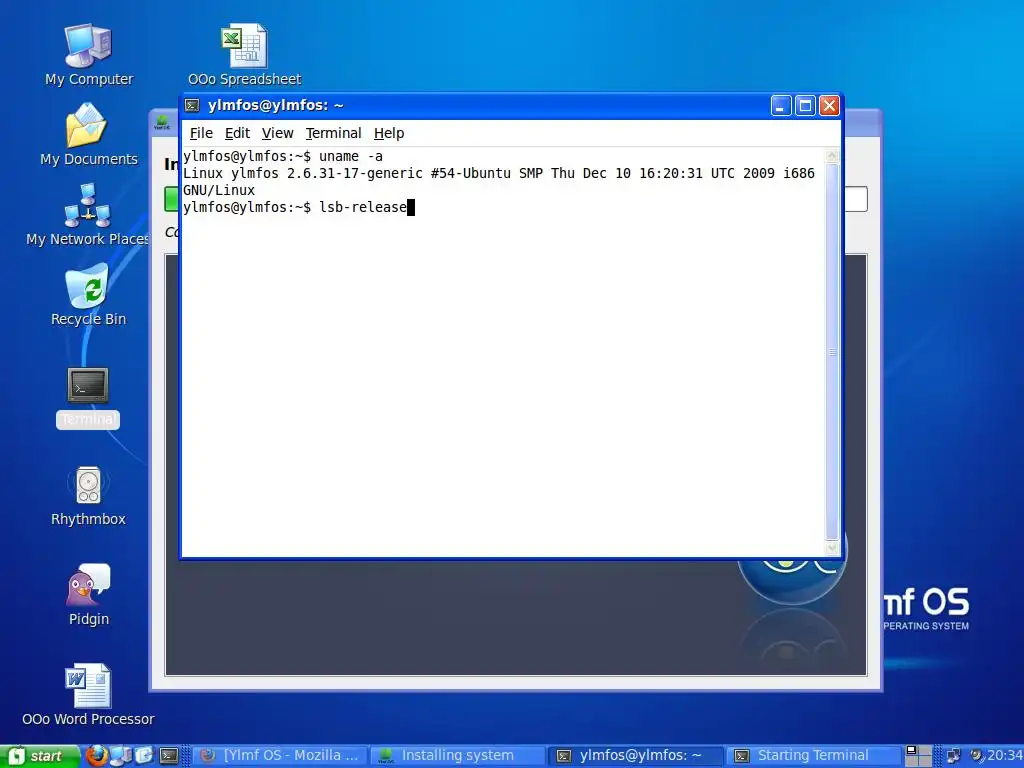Switch to Ylmf OS Mozilla taskbar window
This screenshot has height=768, width=1024.
(281, 756)
